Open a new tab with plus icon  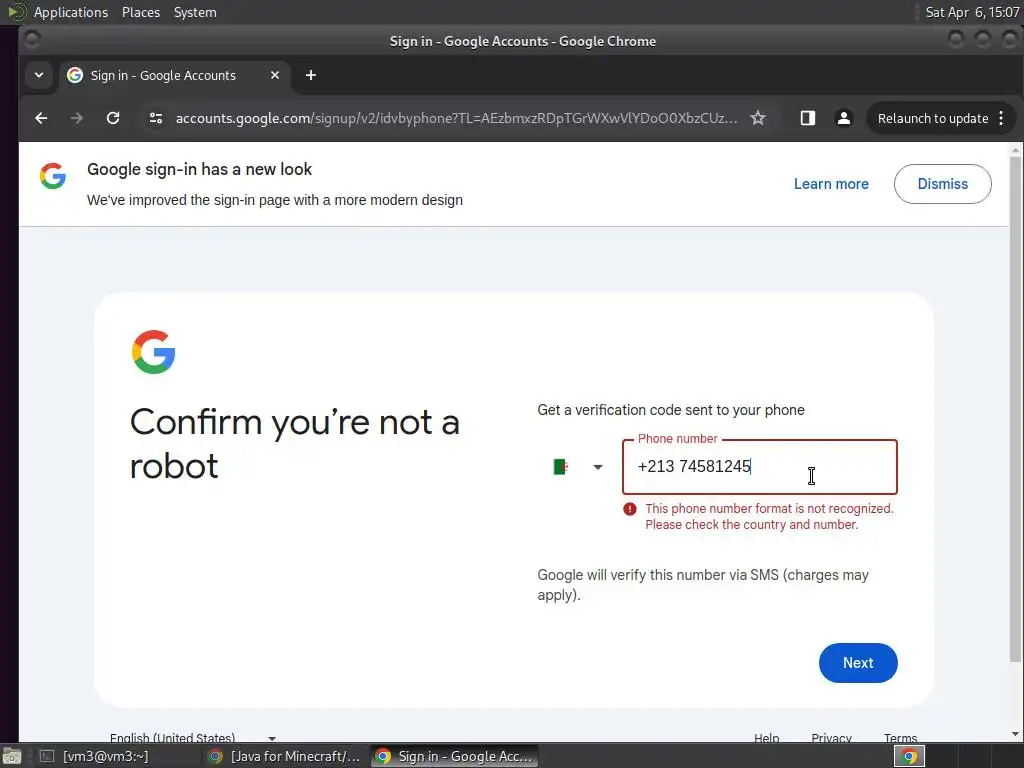[311, 76]
